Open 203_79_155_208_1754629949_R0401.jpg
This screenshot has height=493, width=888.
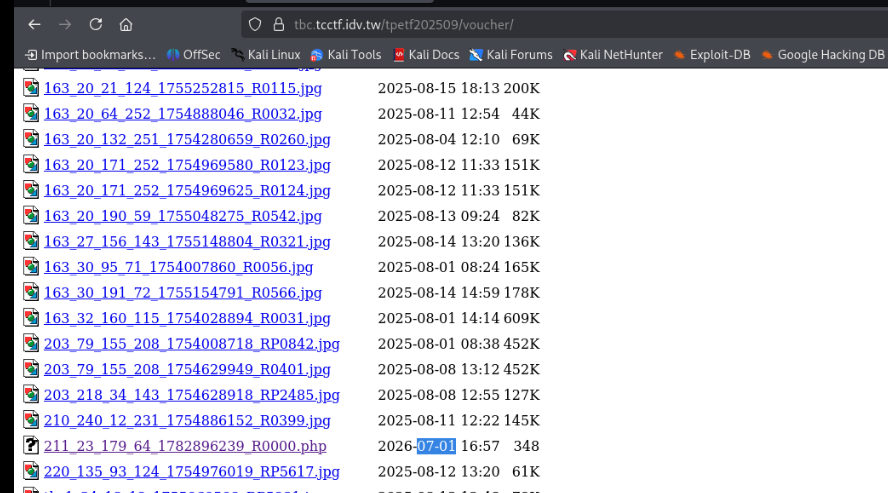pos(187,370)
